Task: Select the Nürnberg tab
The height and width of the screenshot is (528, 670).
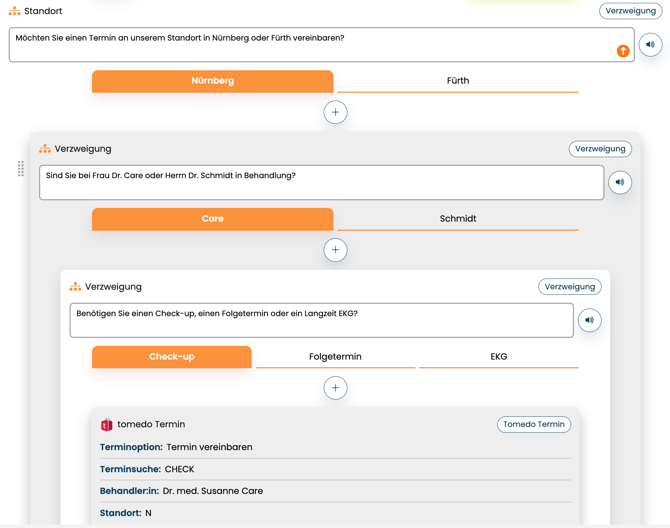Action: click(212, 81)
